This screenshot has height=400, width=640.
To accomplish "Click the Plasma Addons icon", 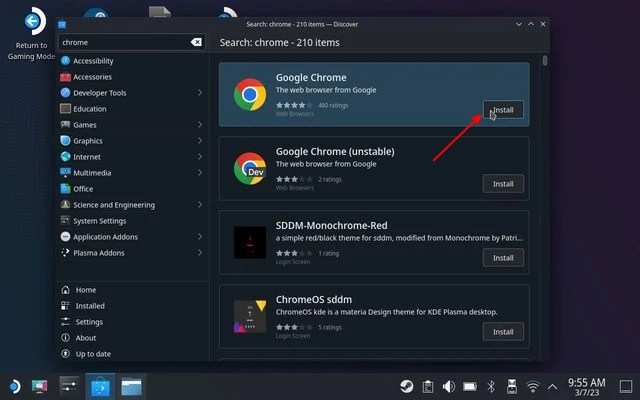I will tap(65, 252).
